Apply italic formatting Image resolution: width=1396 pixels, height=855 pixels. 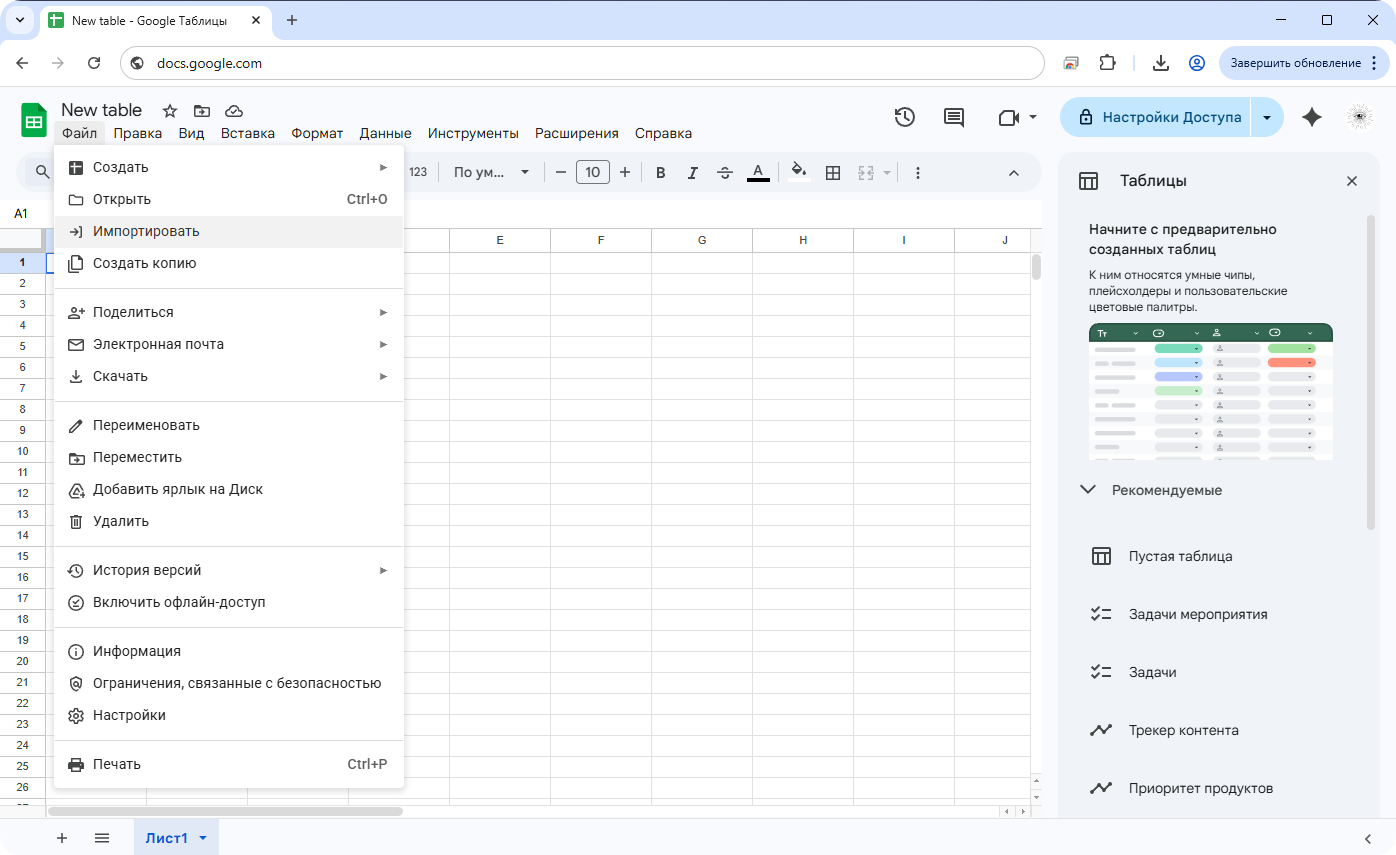tap(693, 173)
